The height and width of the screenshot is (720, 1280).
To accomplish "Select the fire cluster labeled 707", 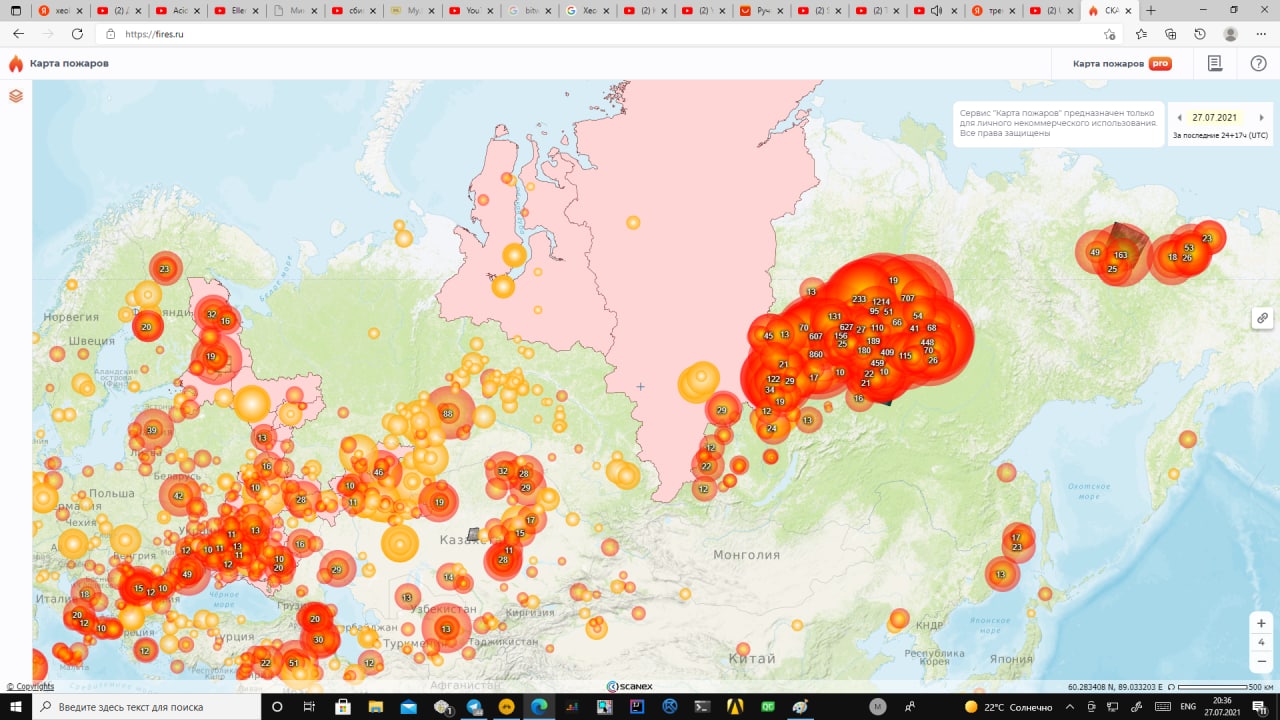I will coord(908,298).
